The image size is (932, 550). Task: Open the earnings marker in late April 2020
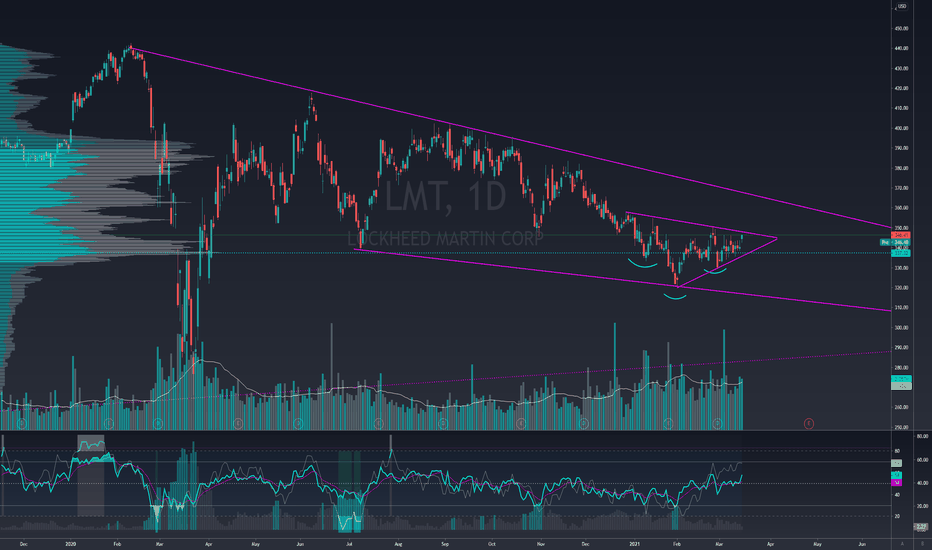[x=238, y=423]
